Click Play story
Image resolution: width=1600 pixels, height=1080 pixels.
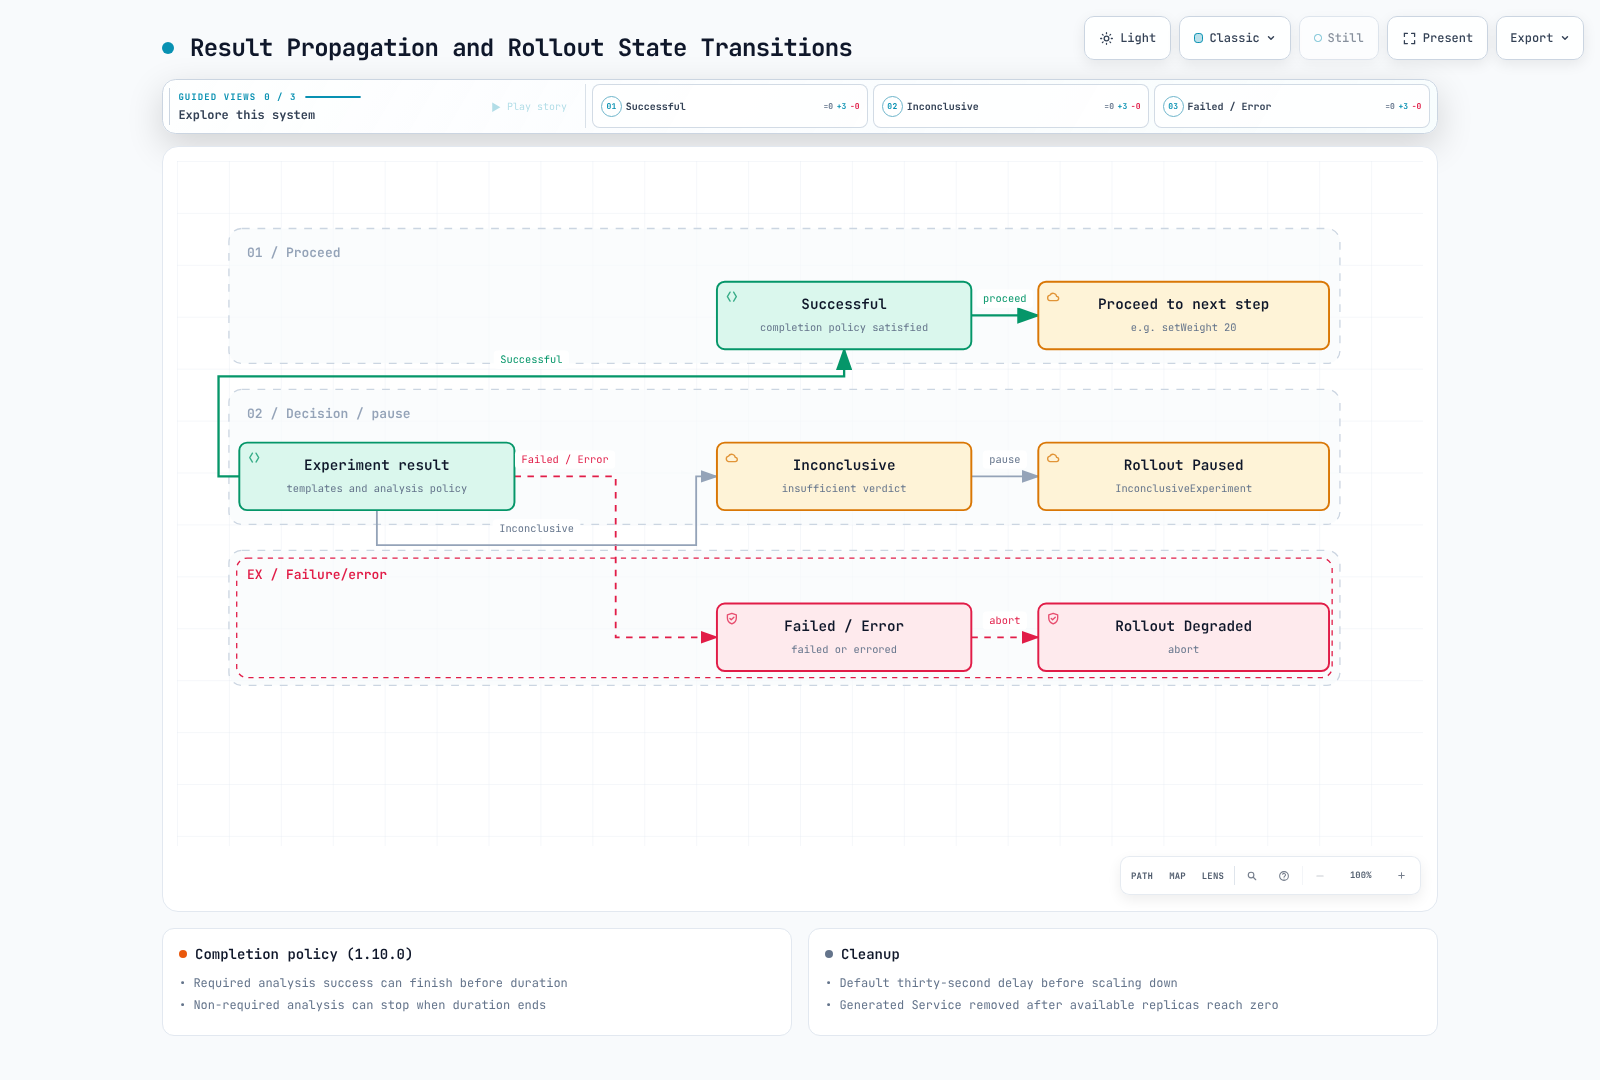pos(529,107)
